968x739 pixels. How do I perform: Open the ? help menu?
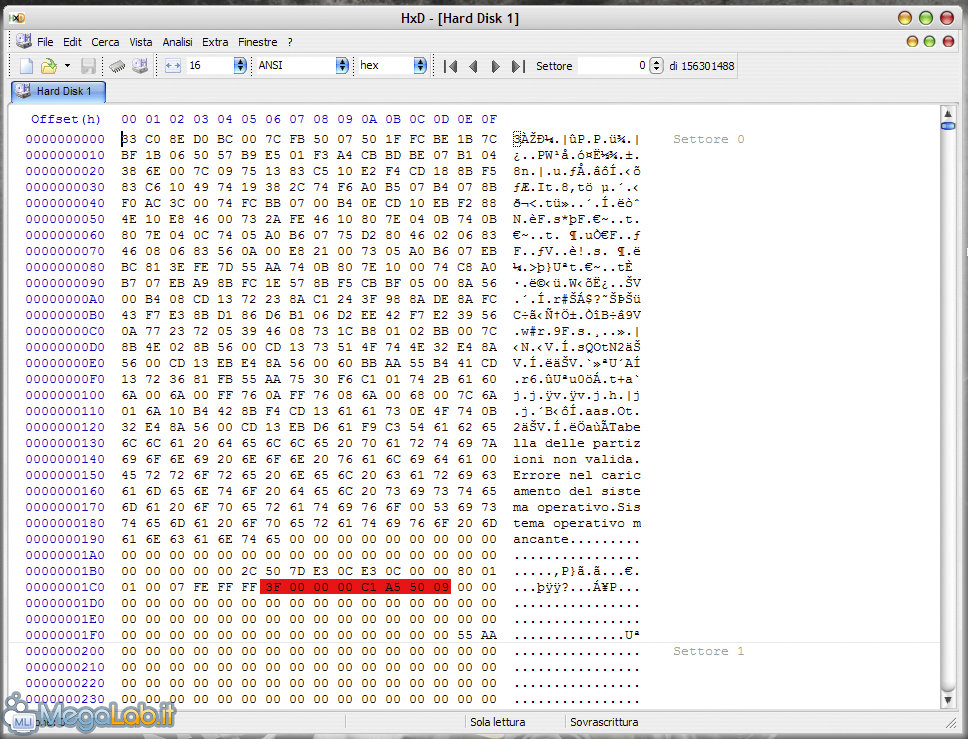290,42
